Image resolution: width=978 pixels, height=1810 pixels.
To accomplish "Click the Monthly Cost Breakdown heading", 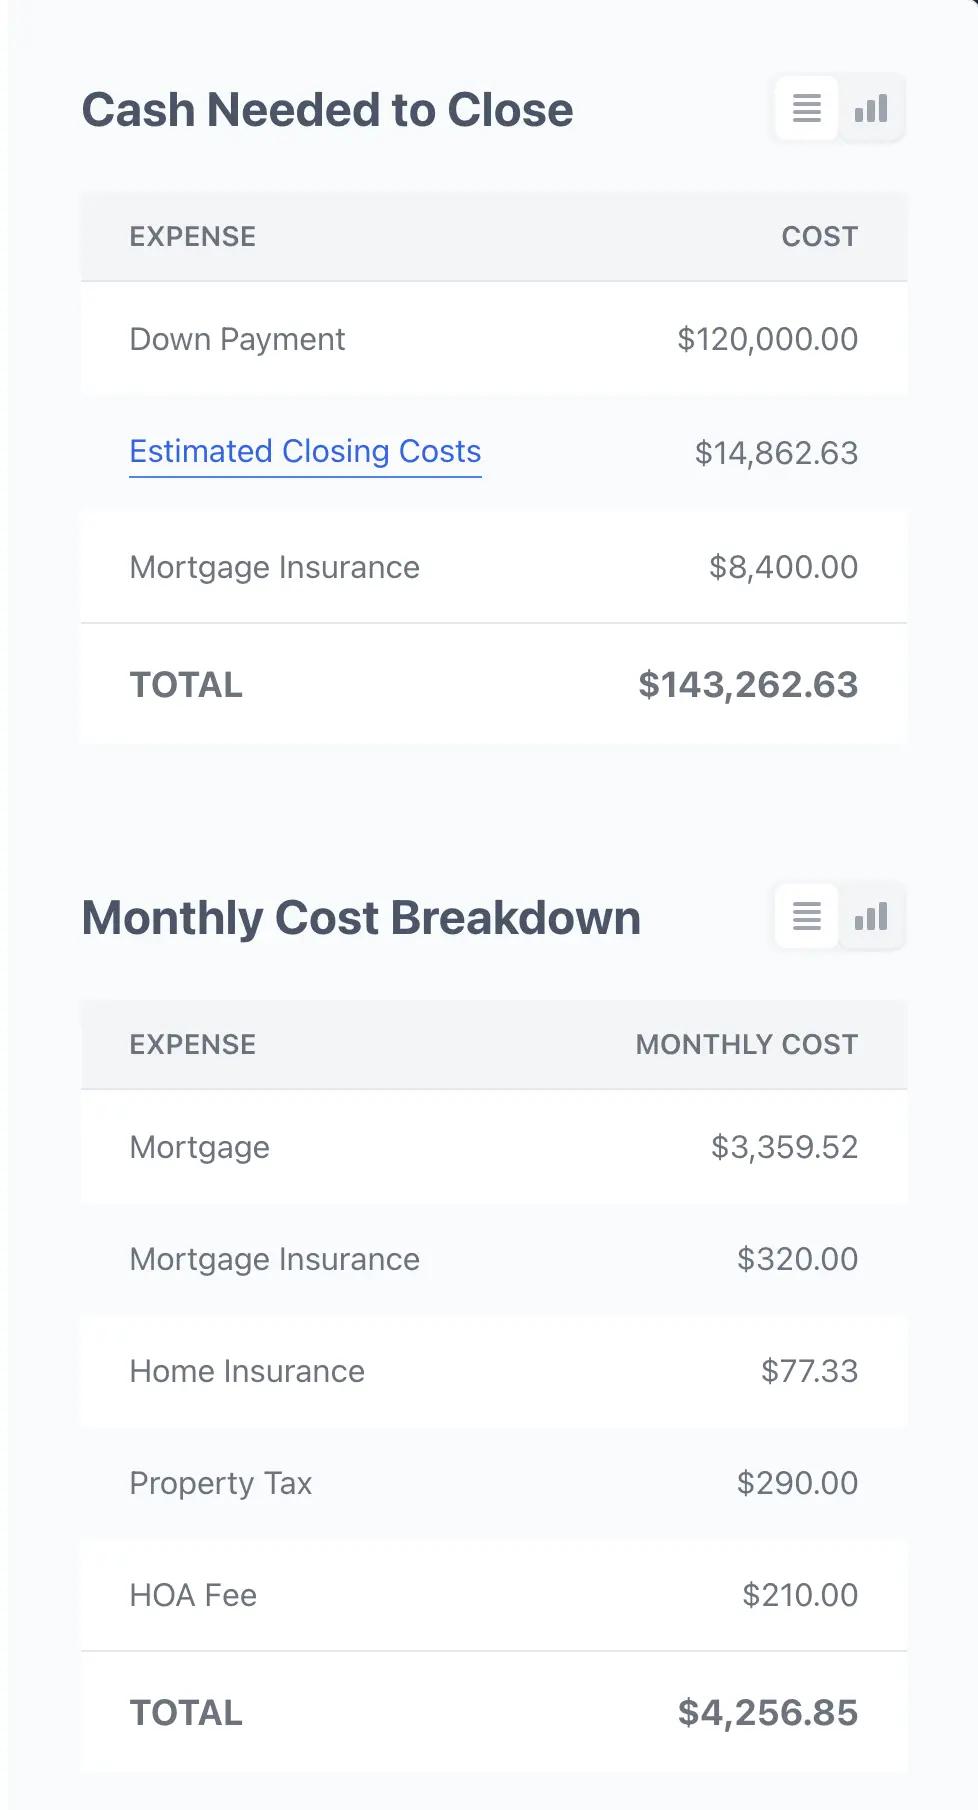I will tap(361, 918).
